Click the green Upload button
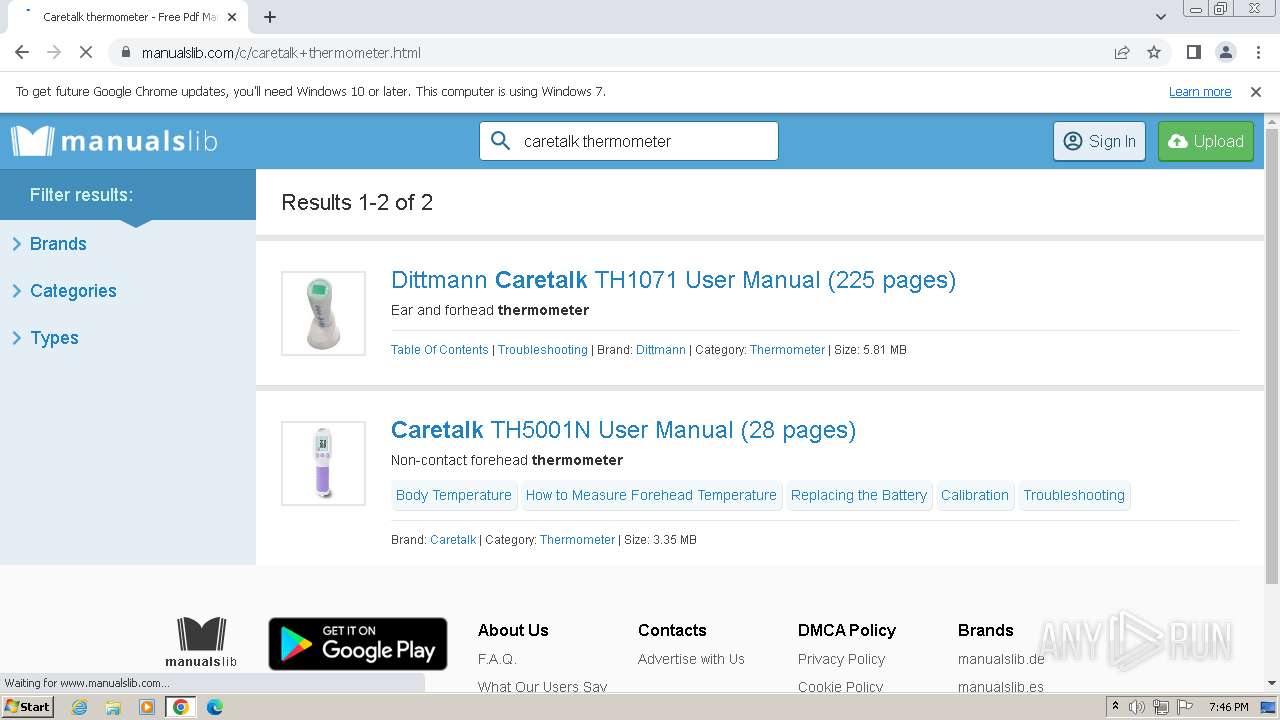1280x720 pixels. pos(1206,141)
